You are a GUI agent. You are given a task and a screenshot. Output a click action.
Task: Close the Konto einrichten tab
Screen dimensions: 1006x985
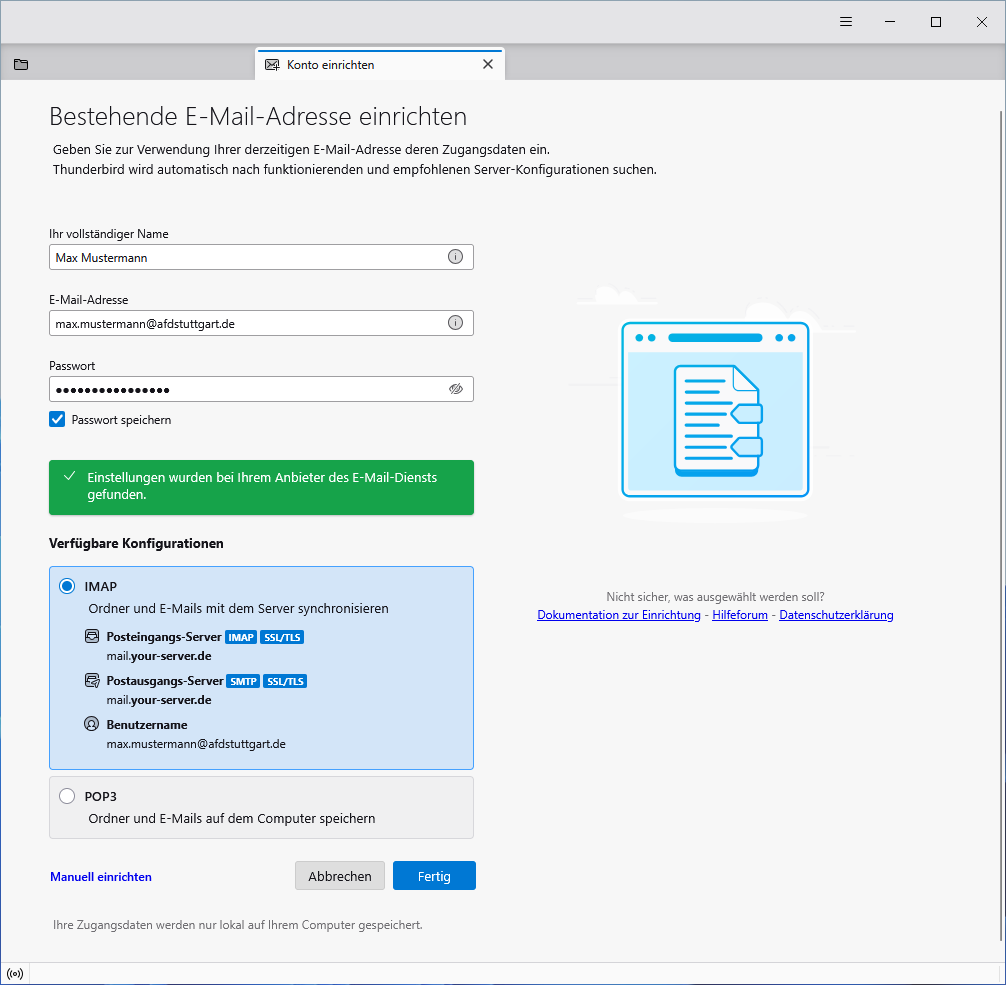pyautogui.click(x=488, y=65)
